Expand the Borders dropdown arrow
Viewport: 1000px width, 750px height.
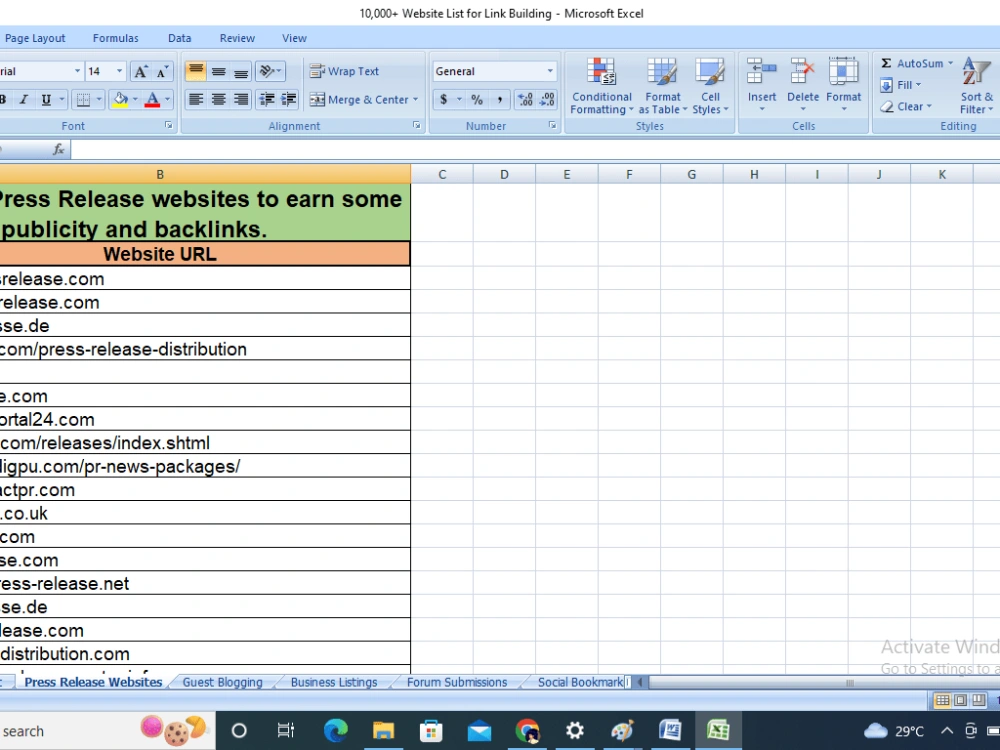pyautogui.click(x=99, y=99)
